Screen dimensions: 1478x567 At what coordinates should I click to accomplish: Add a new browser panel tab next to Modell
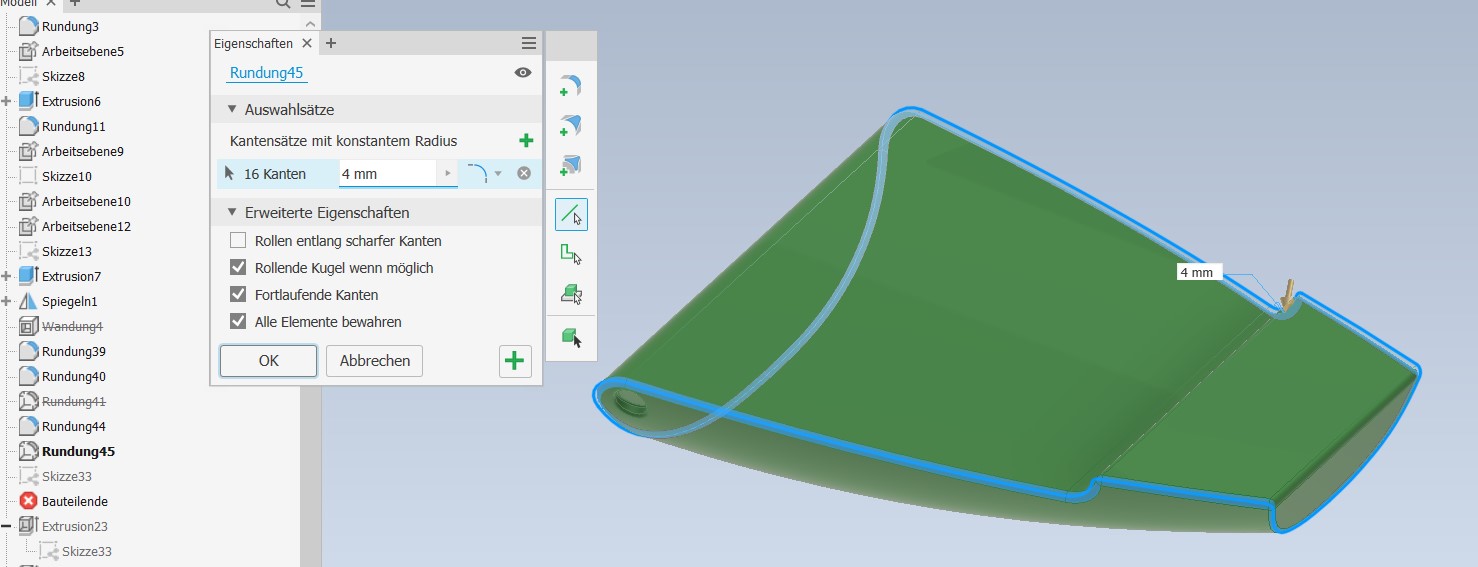coord(75,3)
